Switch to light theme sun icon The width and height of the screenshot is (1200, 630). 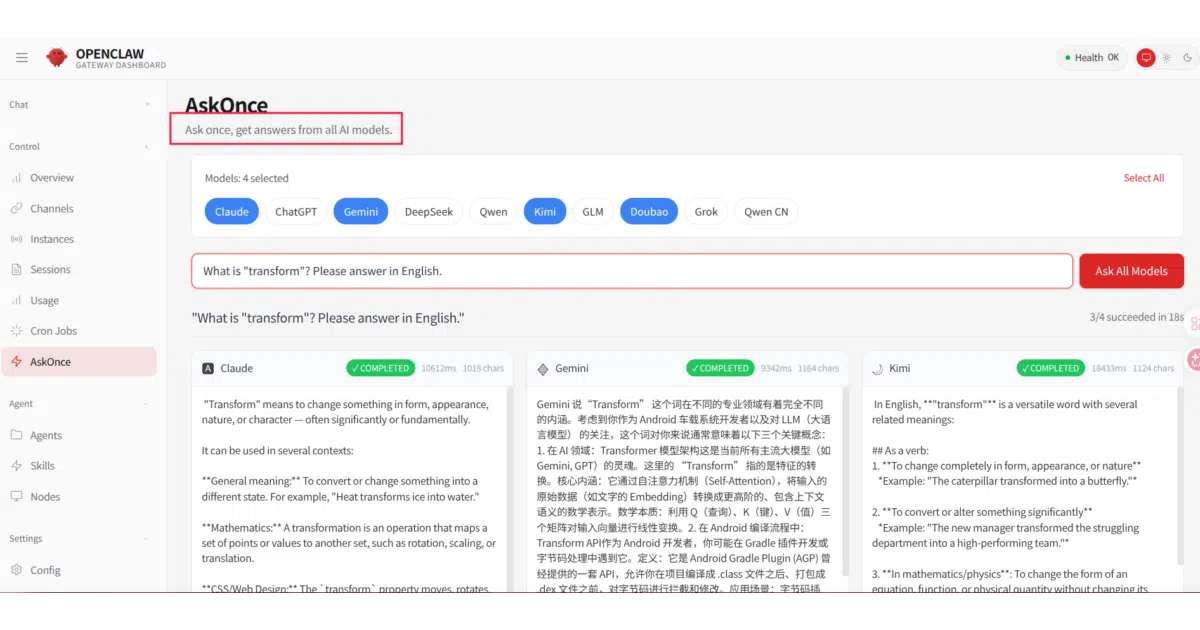(x=1166, y=58)
